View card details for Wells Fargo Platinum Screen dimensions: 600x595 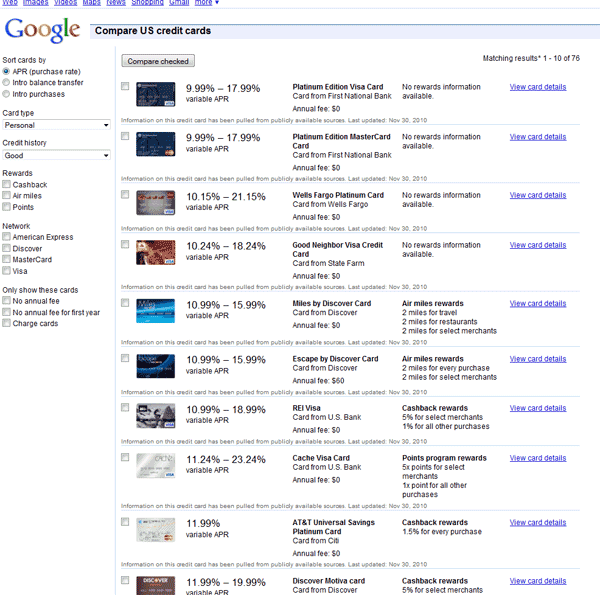click(x=538, y=195)
